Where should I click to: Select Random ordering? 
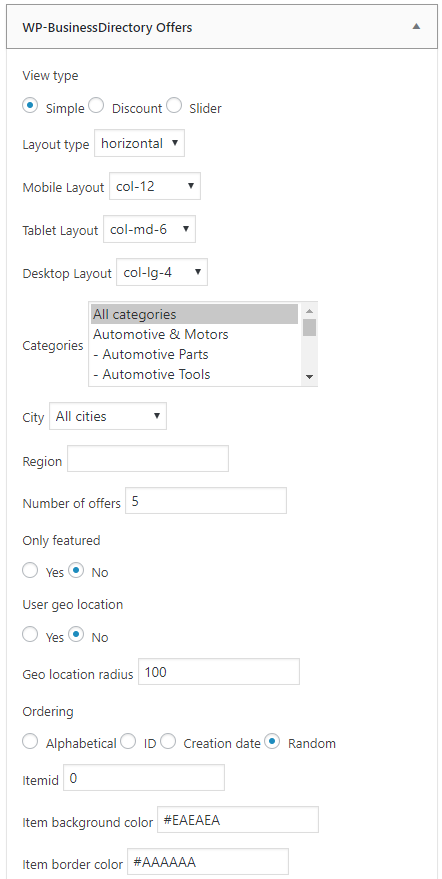[273, 741]
